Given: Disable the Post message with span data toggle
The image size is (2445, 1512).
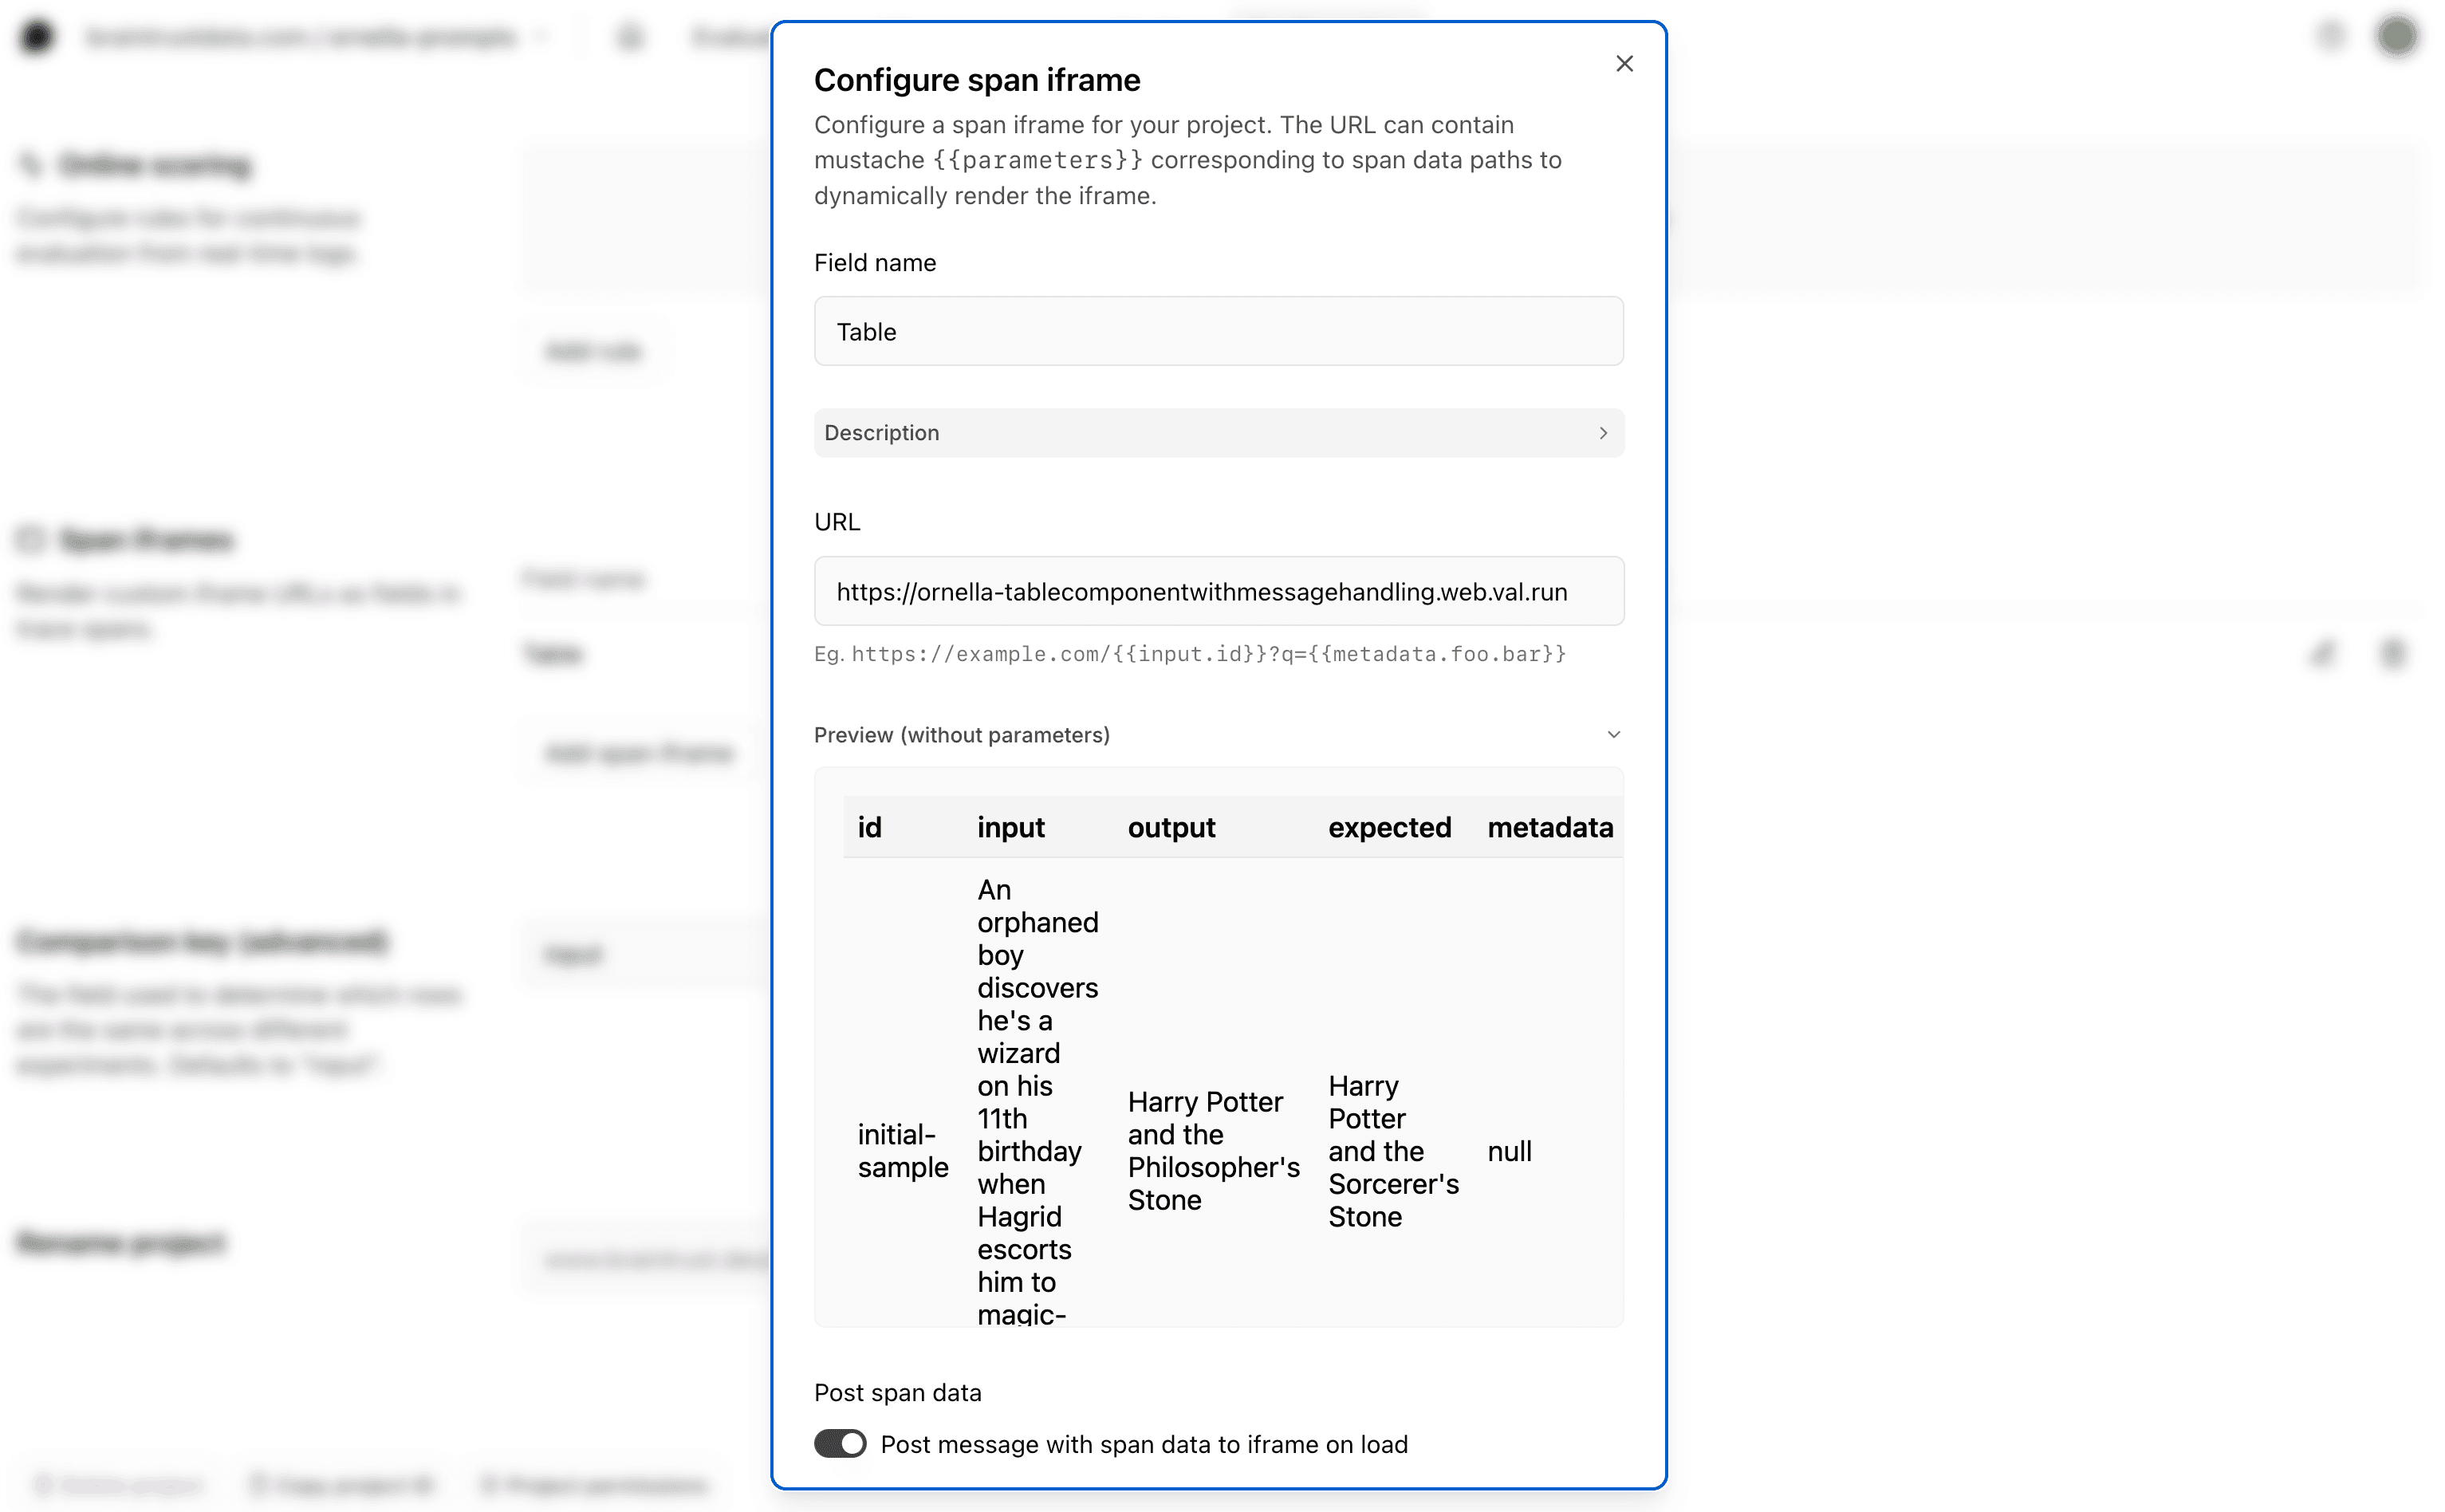Looking at the screenshot, I should 840,1444.
